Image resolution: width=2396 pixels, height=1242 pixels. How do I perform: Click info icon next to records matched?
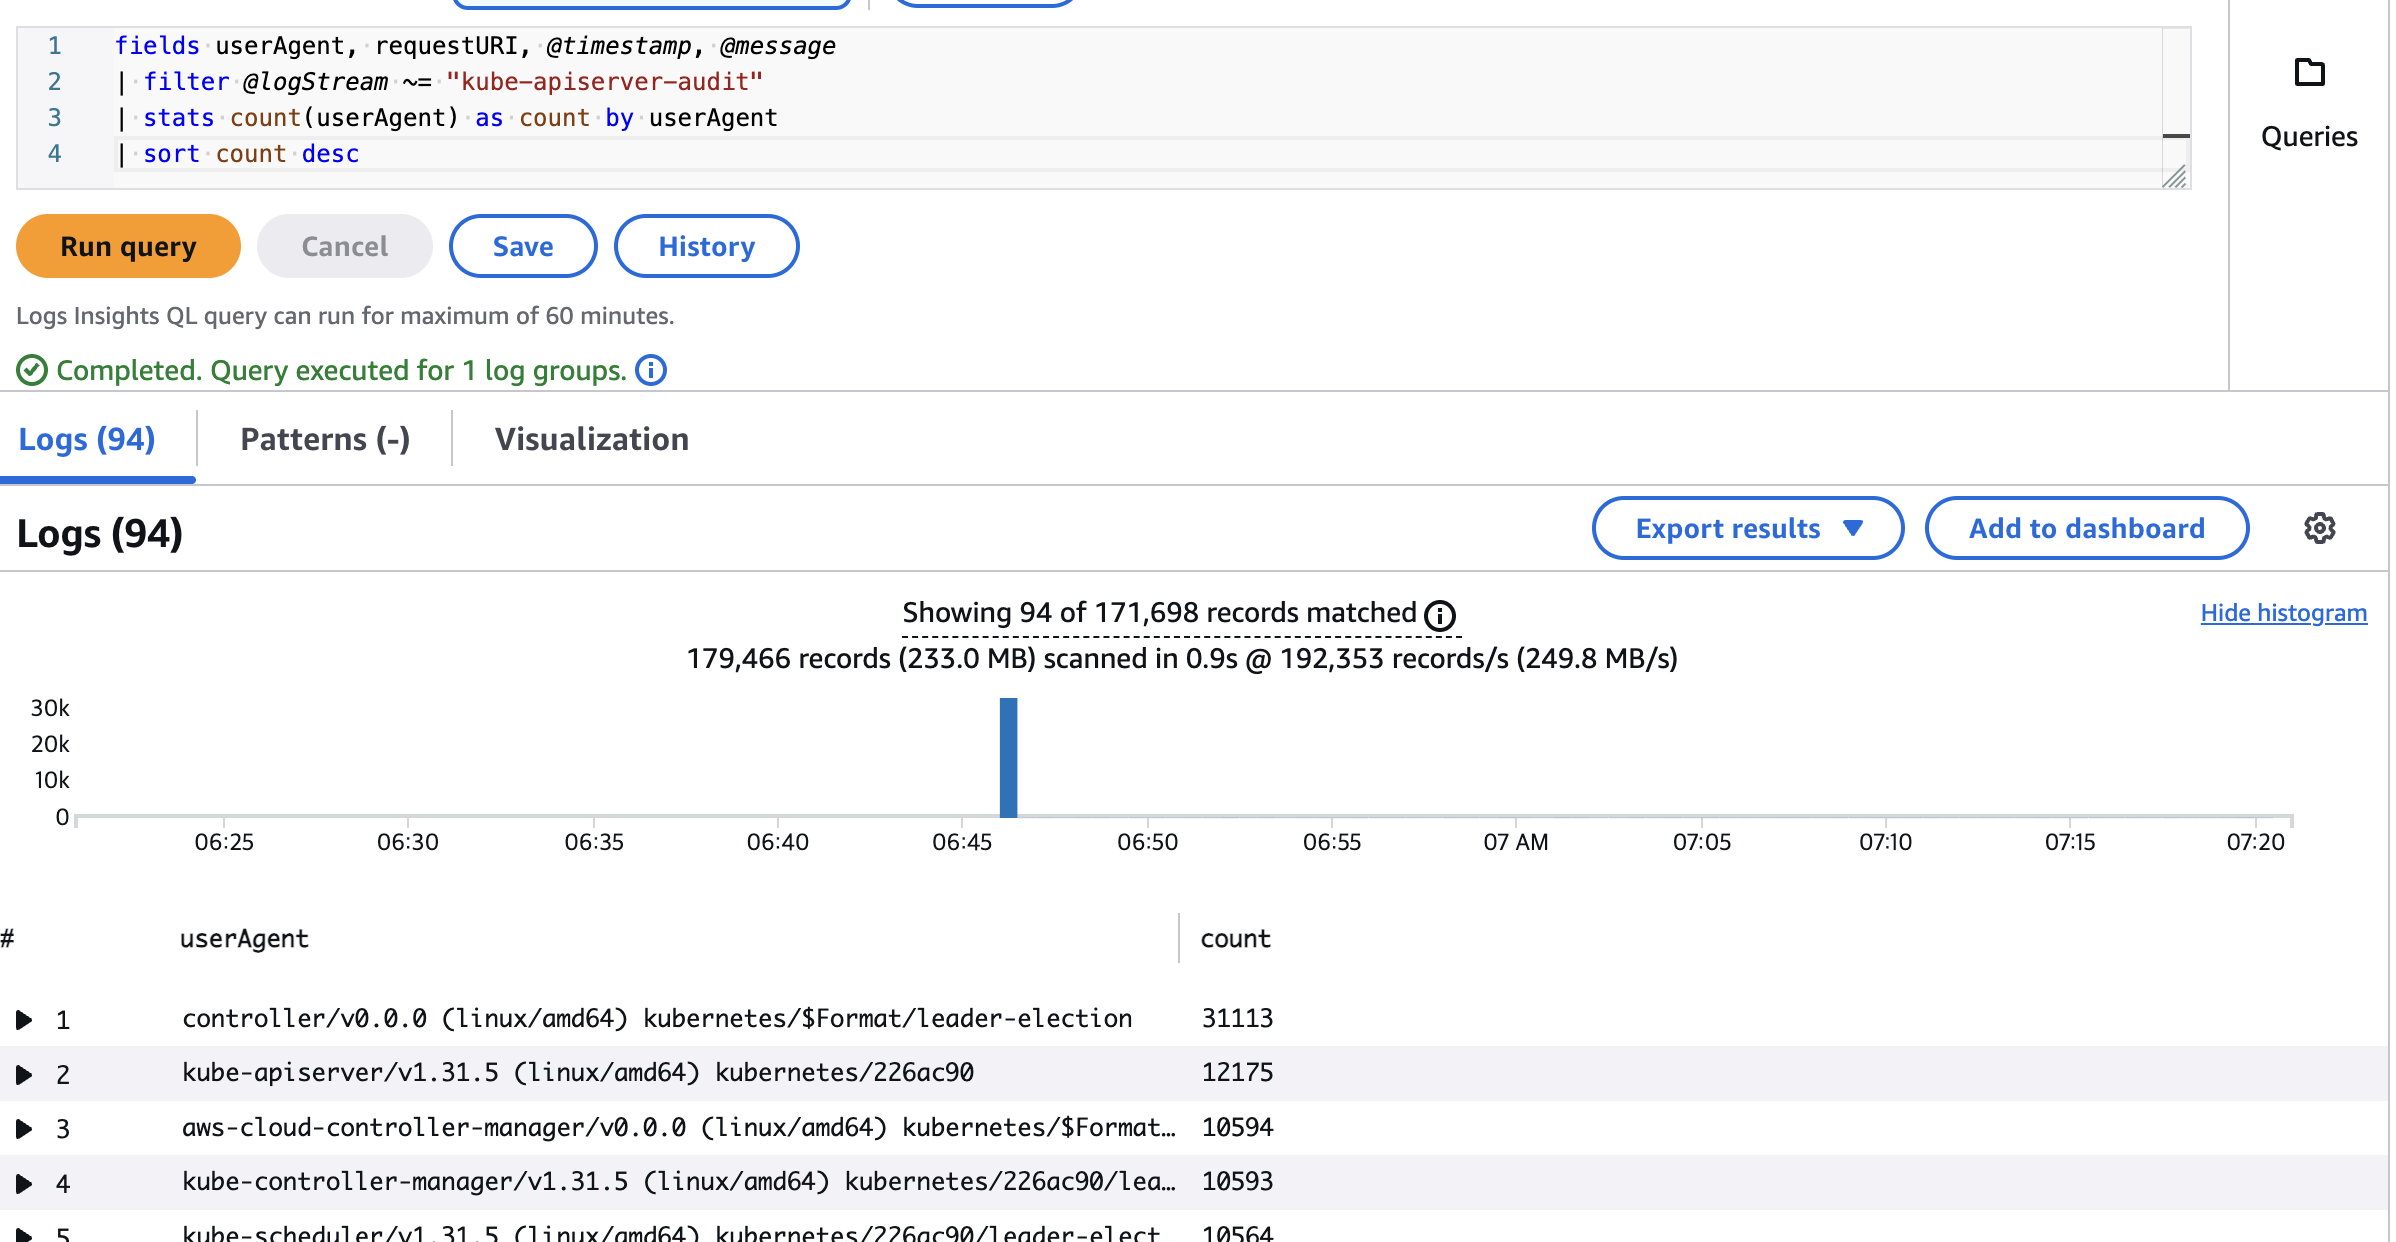[1439, 615]
